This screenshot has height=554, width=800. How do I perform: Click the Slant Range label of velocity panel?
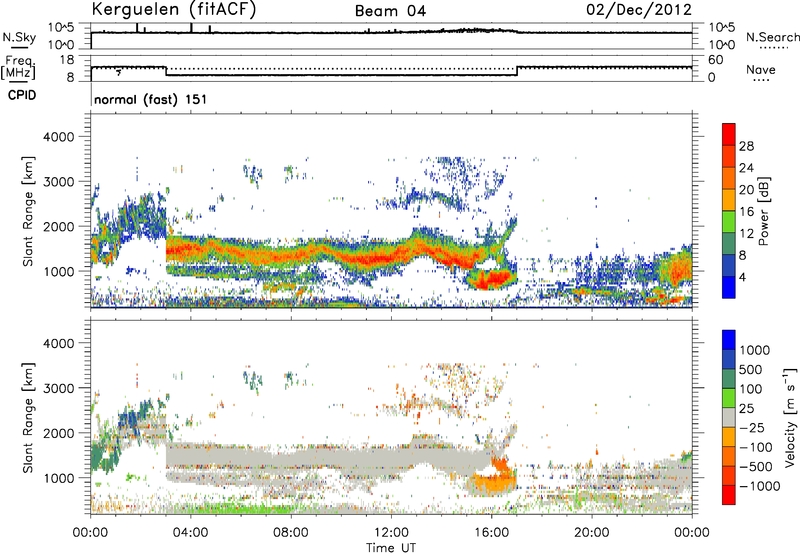[28, 417]
